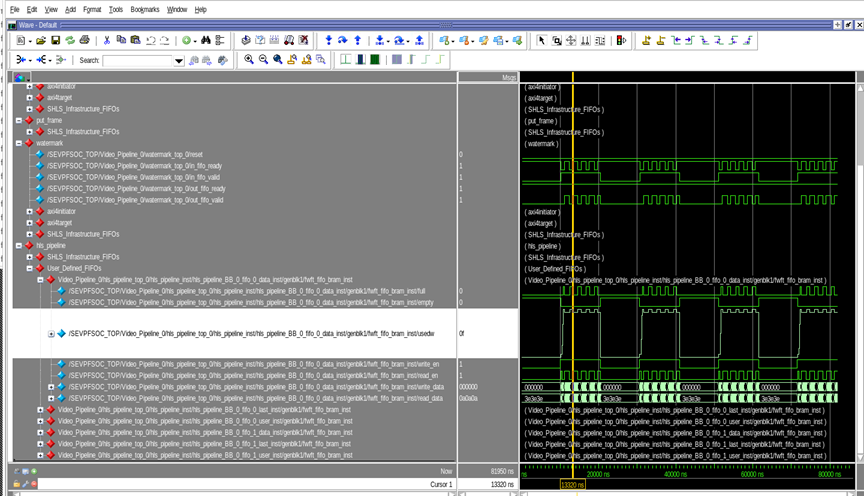Click the Cut scissors icon
This screenshot has height=496, width=864.
[106, 40]
